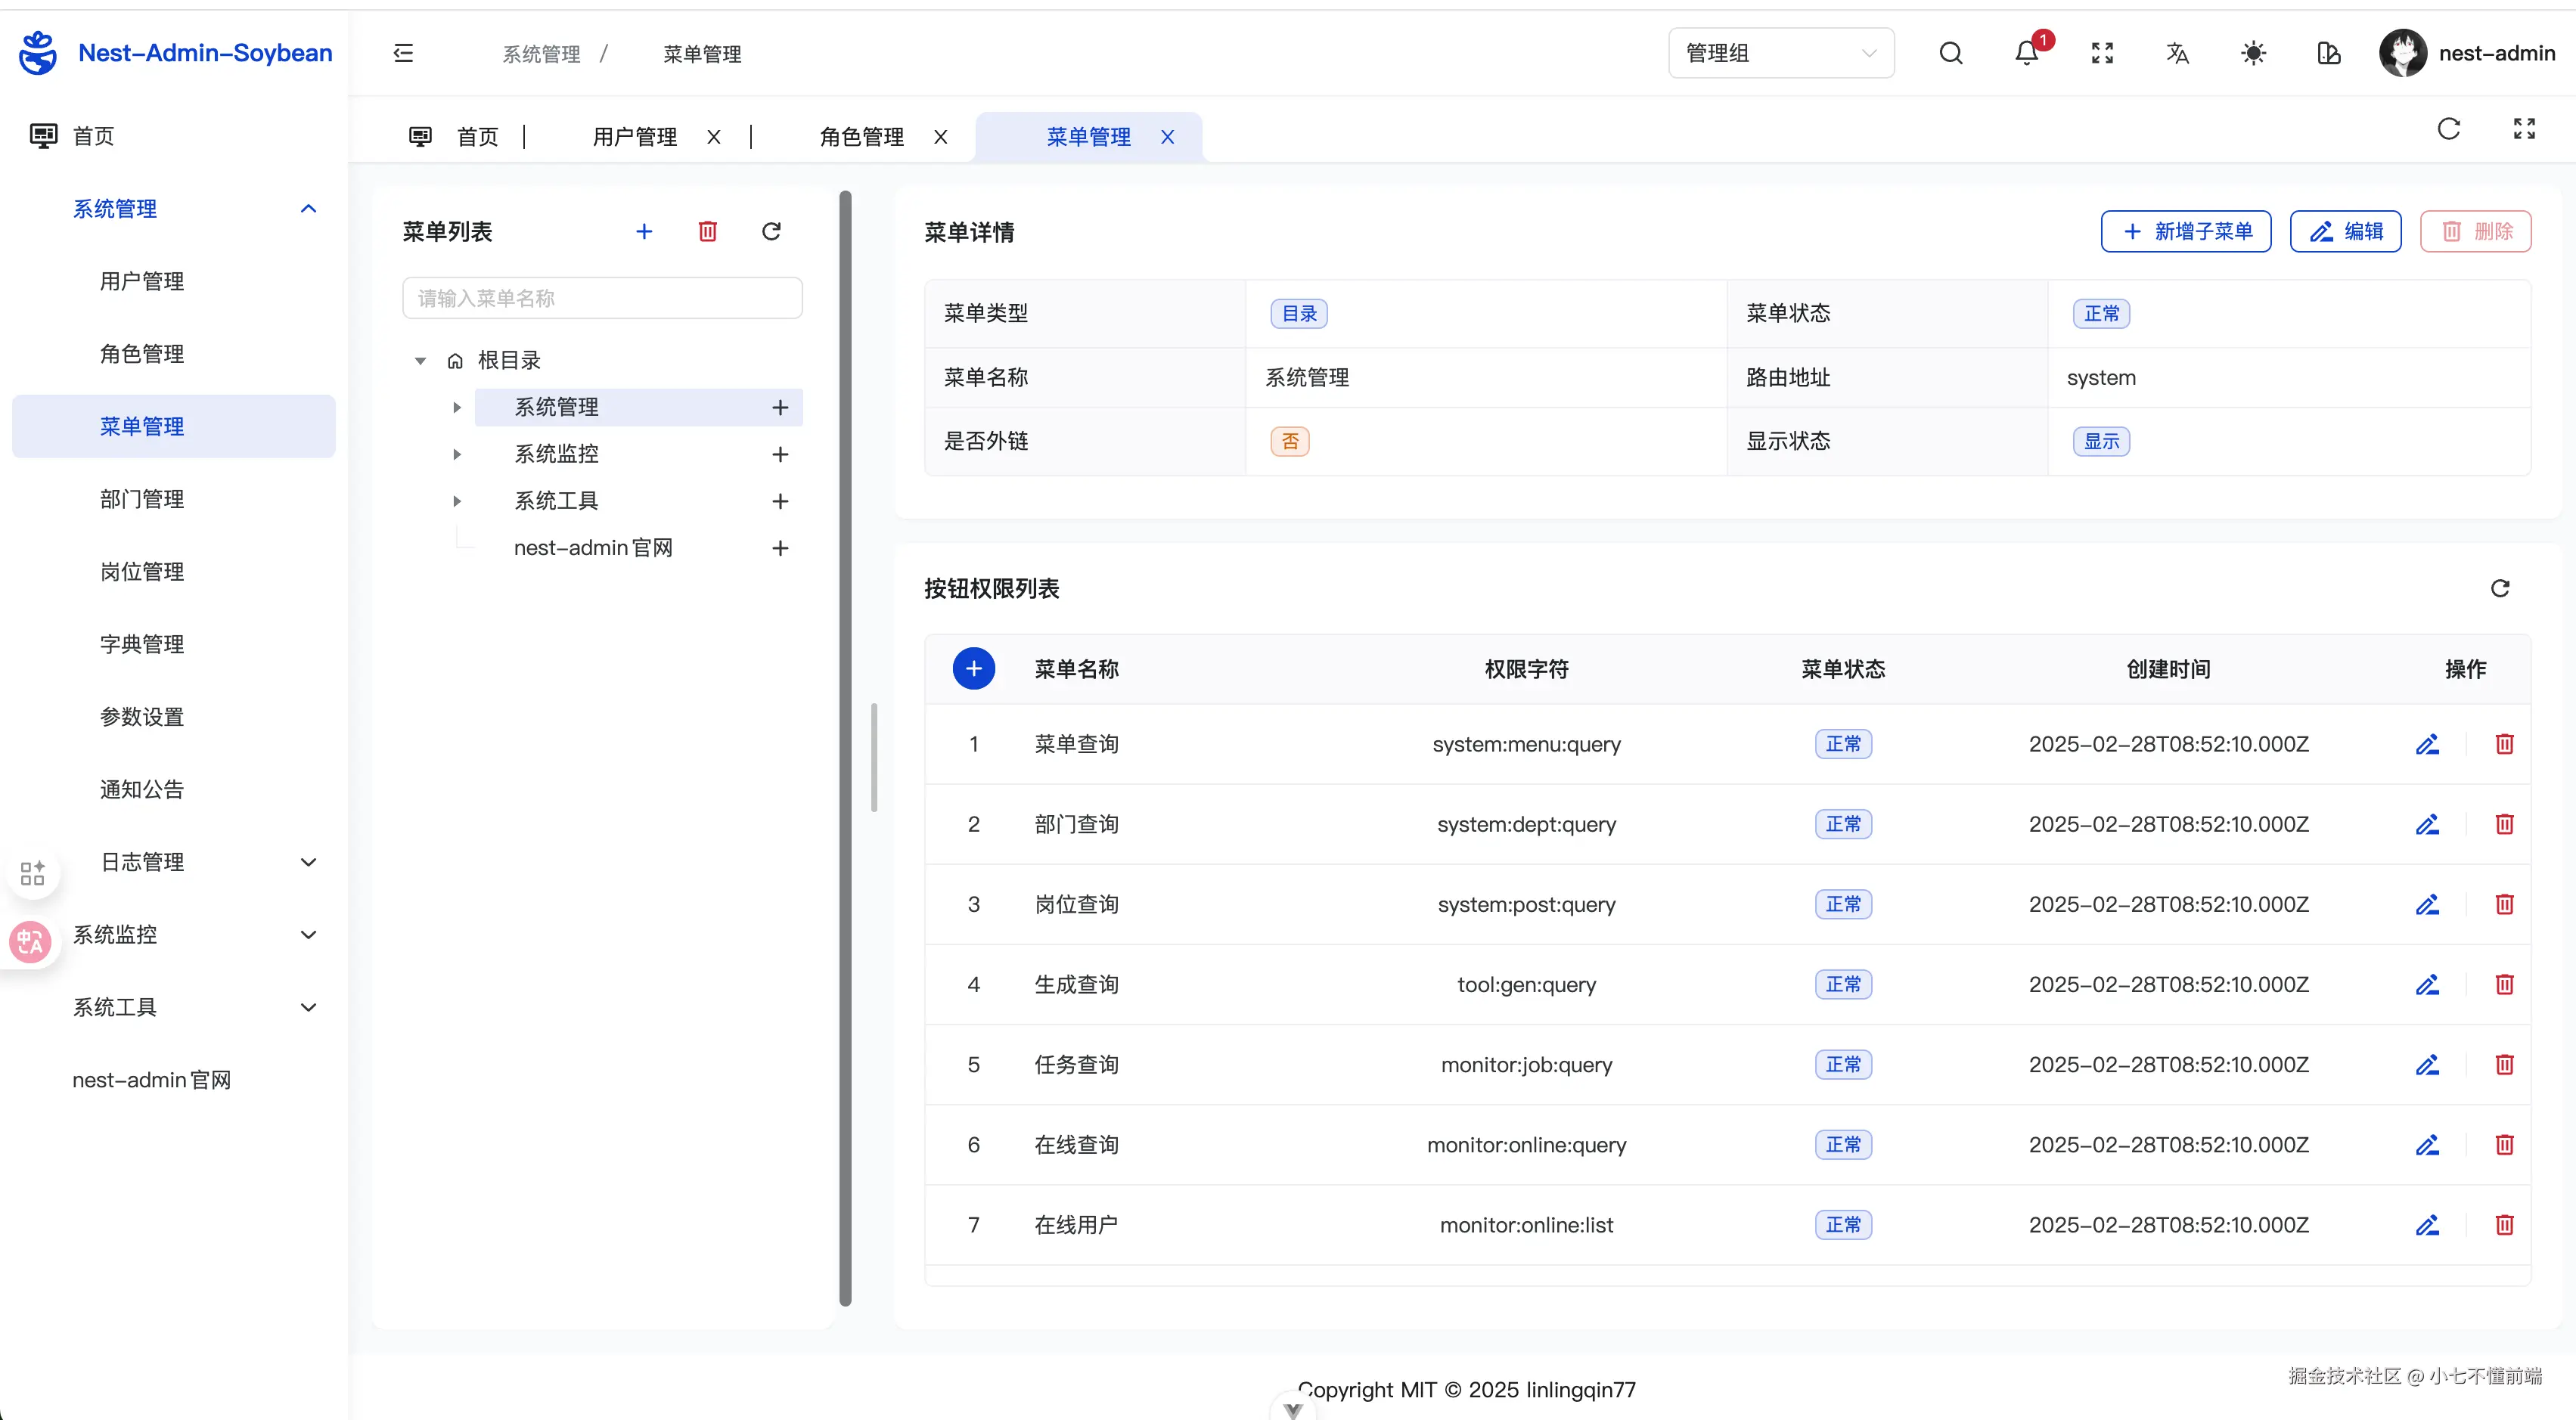2576x1420 pixels.
Task: Click the 编辑 button in menu details
Action: (x=2345, y=231)
